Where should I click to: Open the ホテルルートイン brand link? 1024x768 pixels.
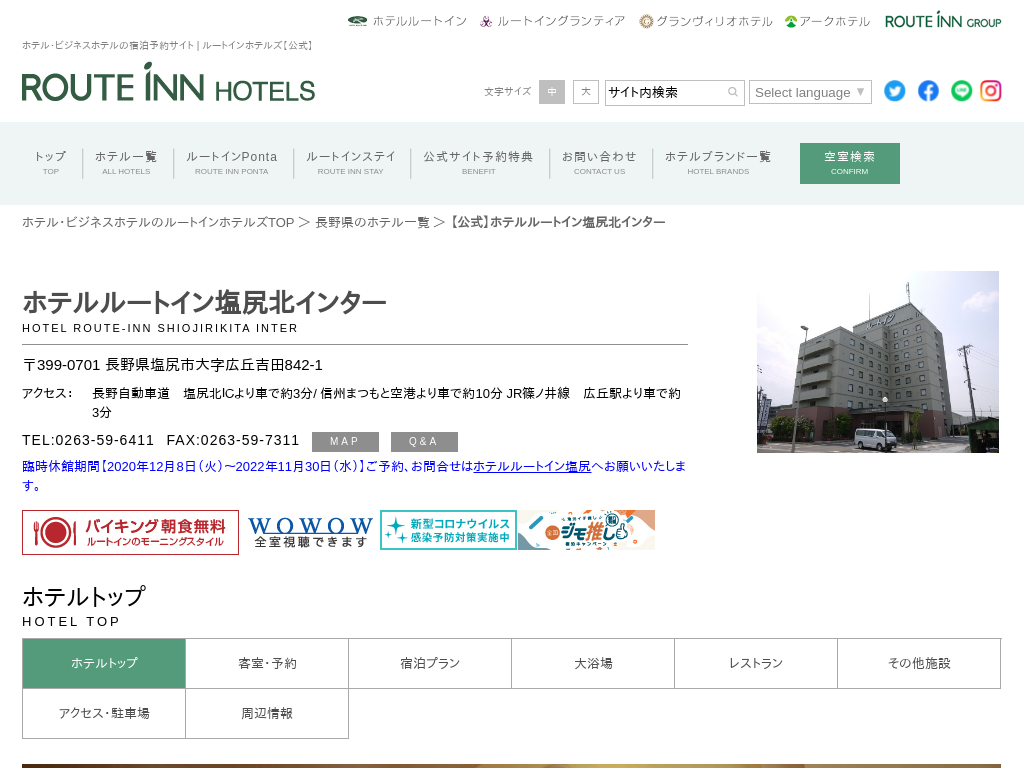tap(407, 22)
